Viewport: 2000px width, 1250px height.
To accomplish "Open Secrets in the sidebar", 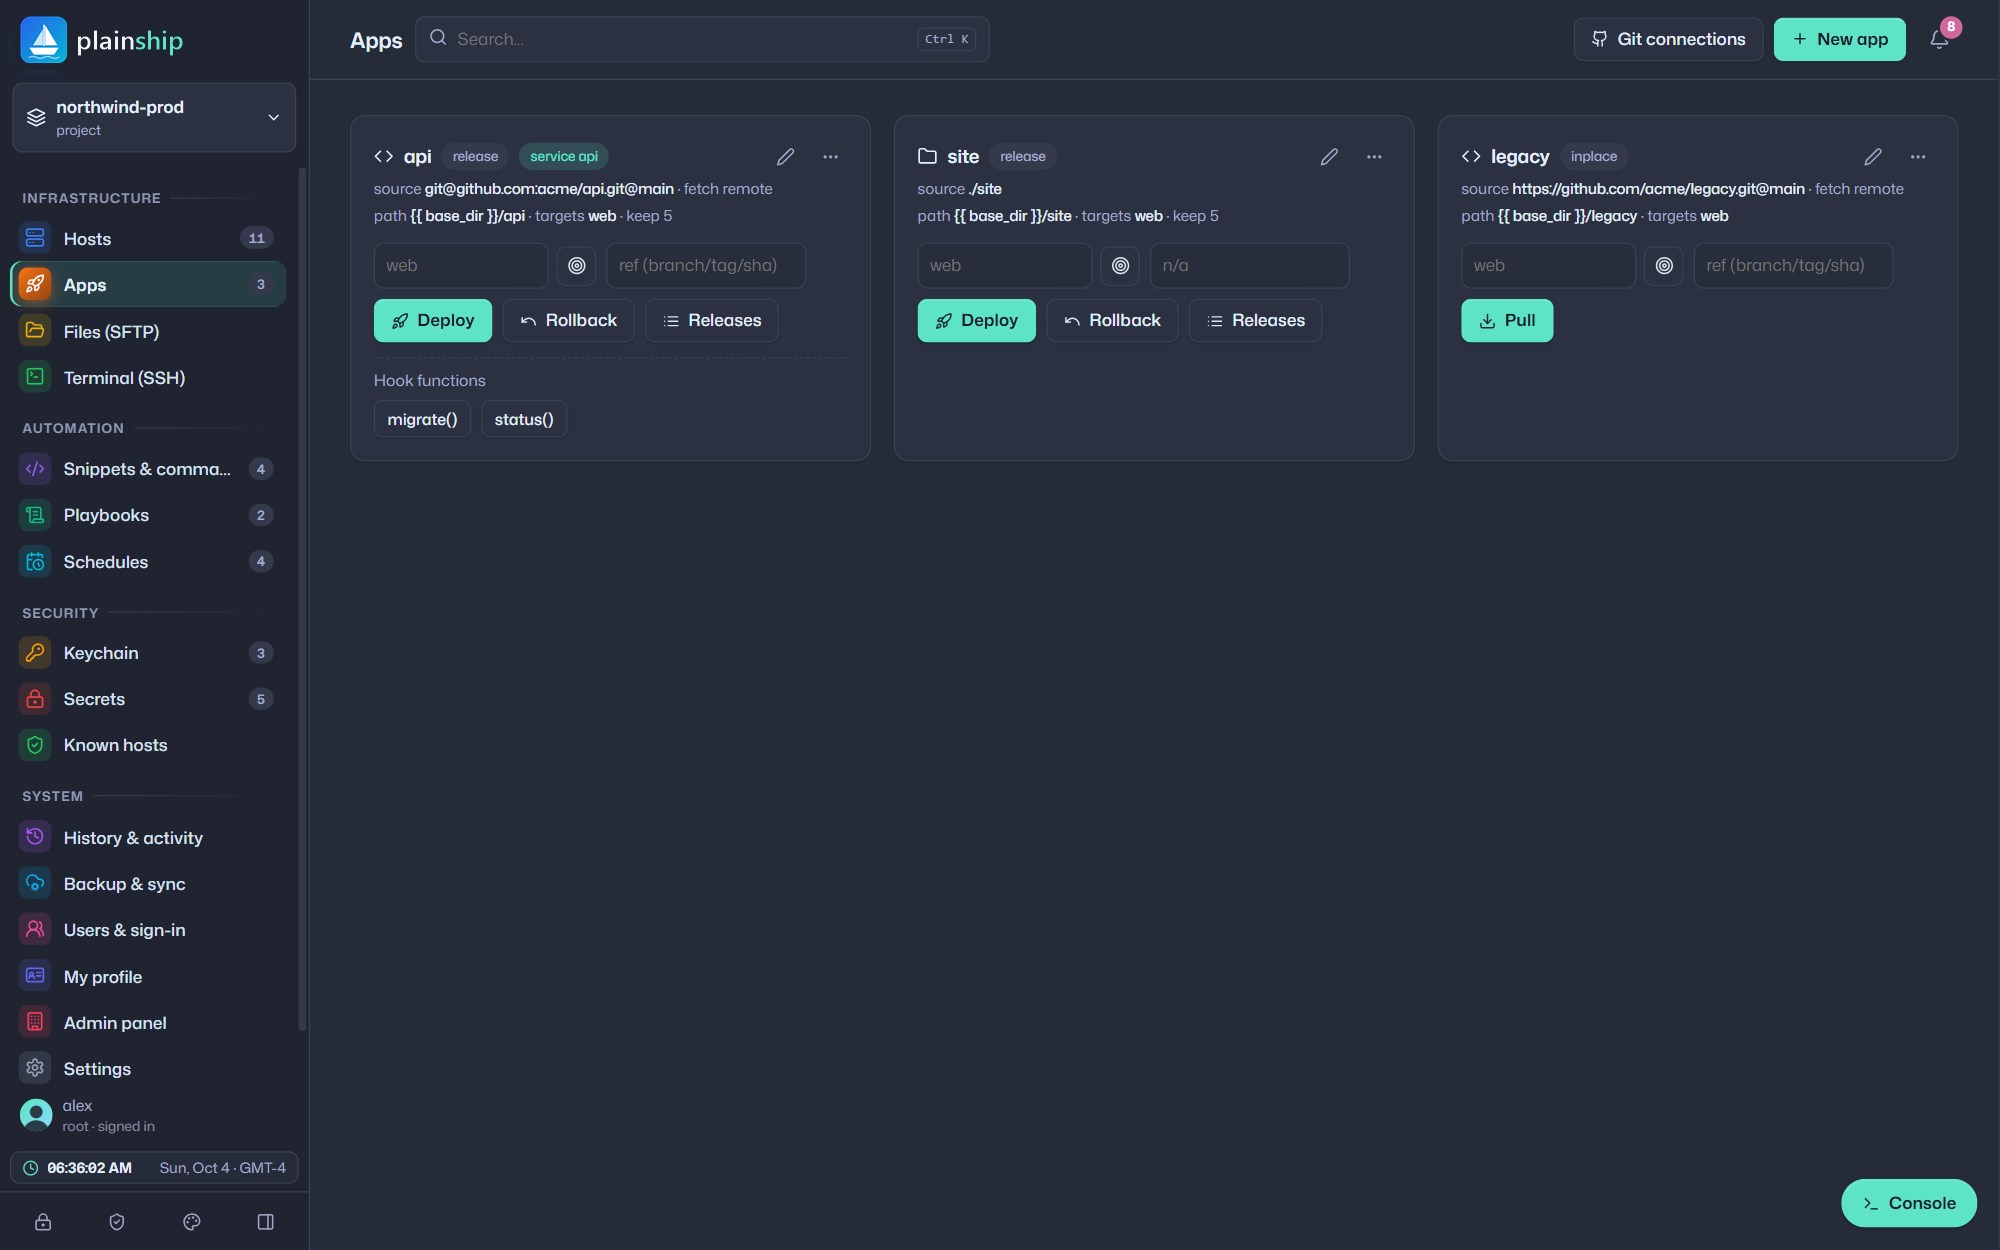I will pos(148,699).
